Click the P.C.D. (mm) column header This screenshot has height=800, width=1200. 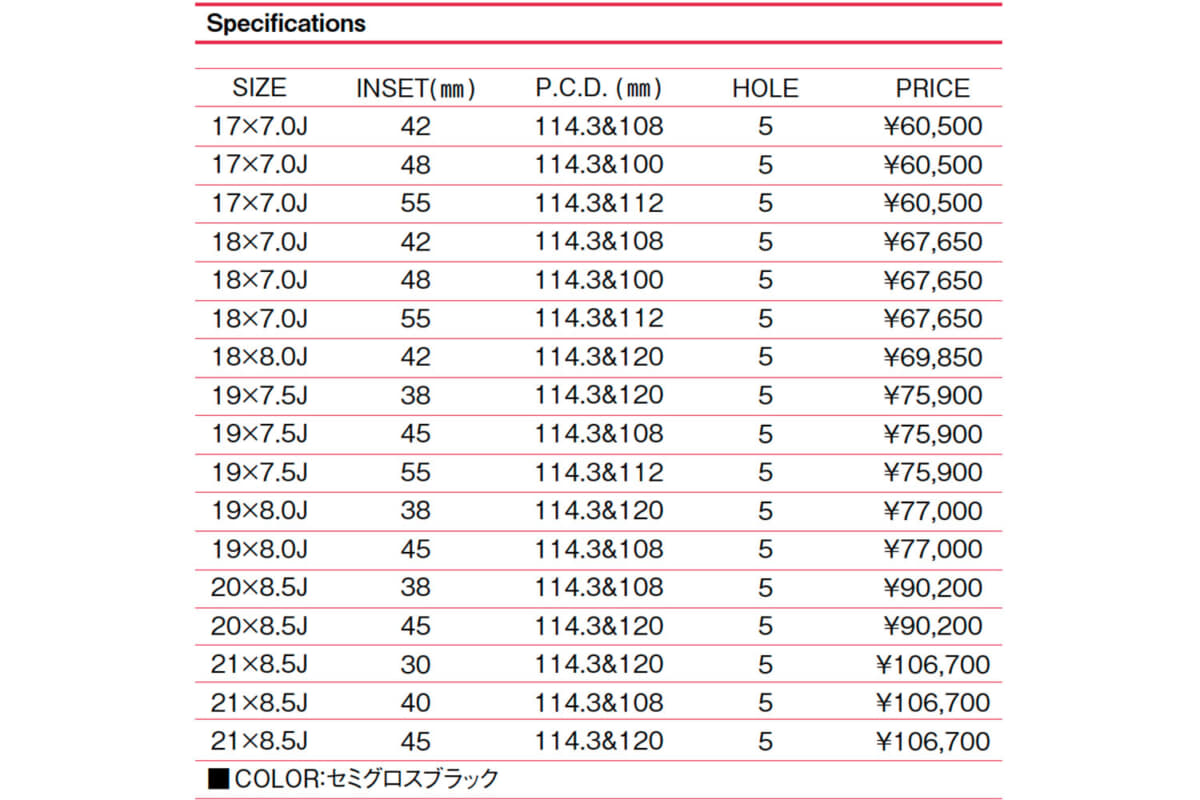[599, 88]
